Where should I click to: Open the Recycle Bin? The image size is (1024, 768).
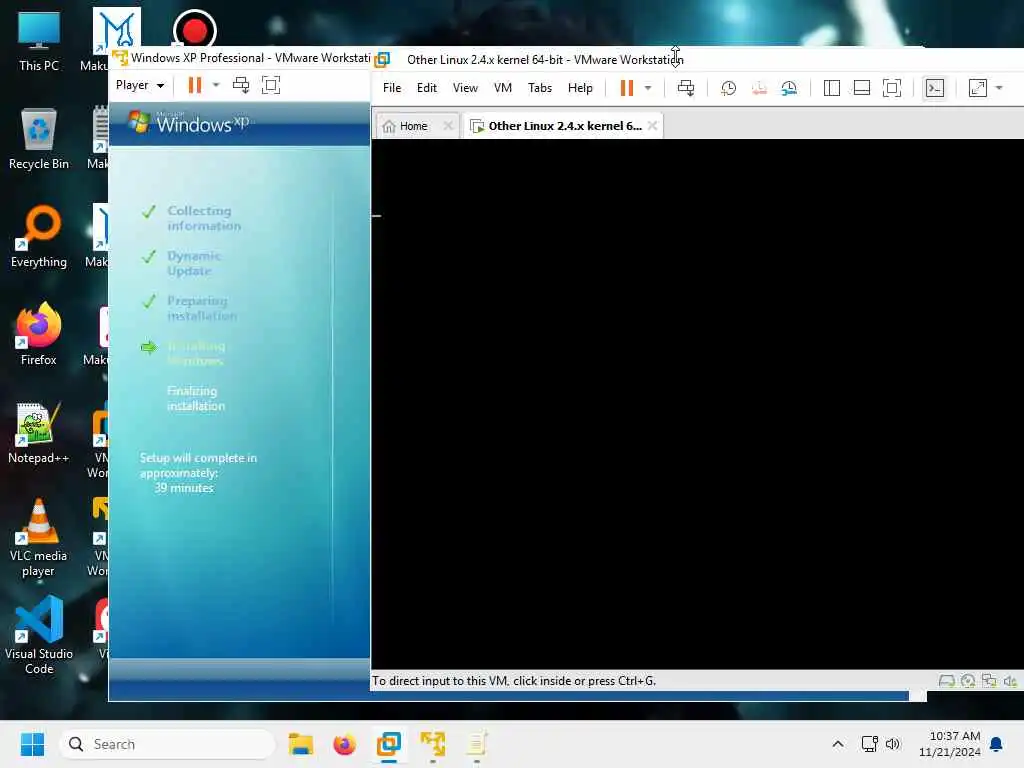39,139
